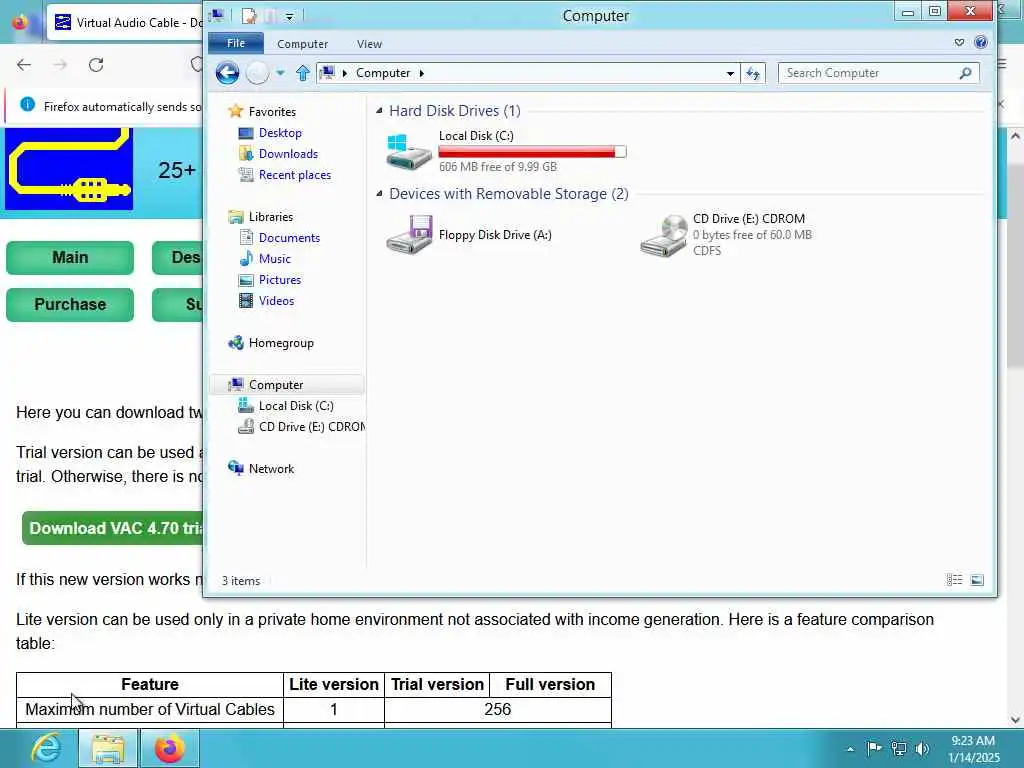Click the Download VAC 4.70 trial button
The height and width of the screenshot is (768, 1024).
113,528
